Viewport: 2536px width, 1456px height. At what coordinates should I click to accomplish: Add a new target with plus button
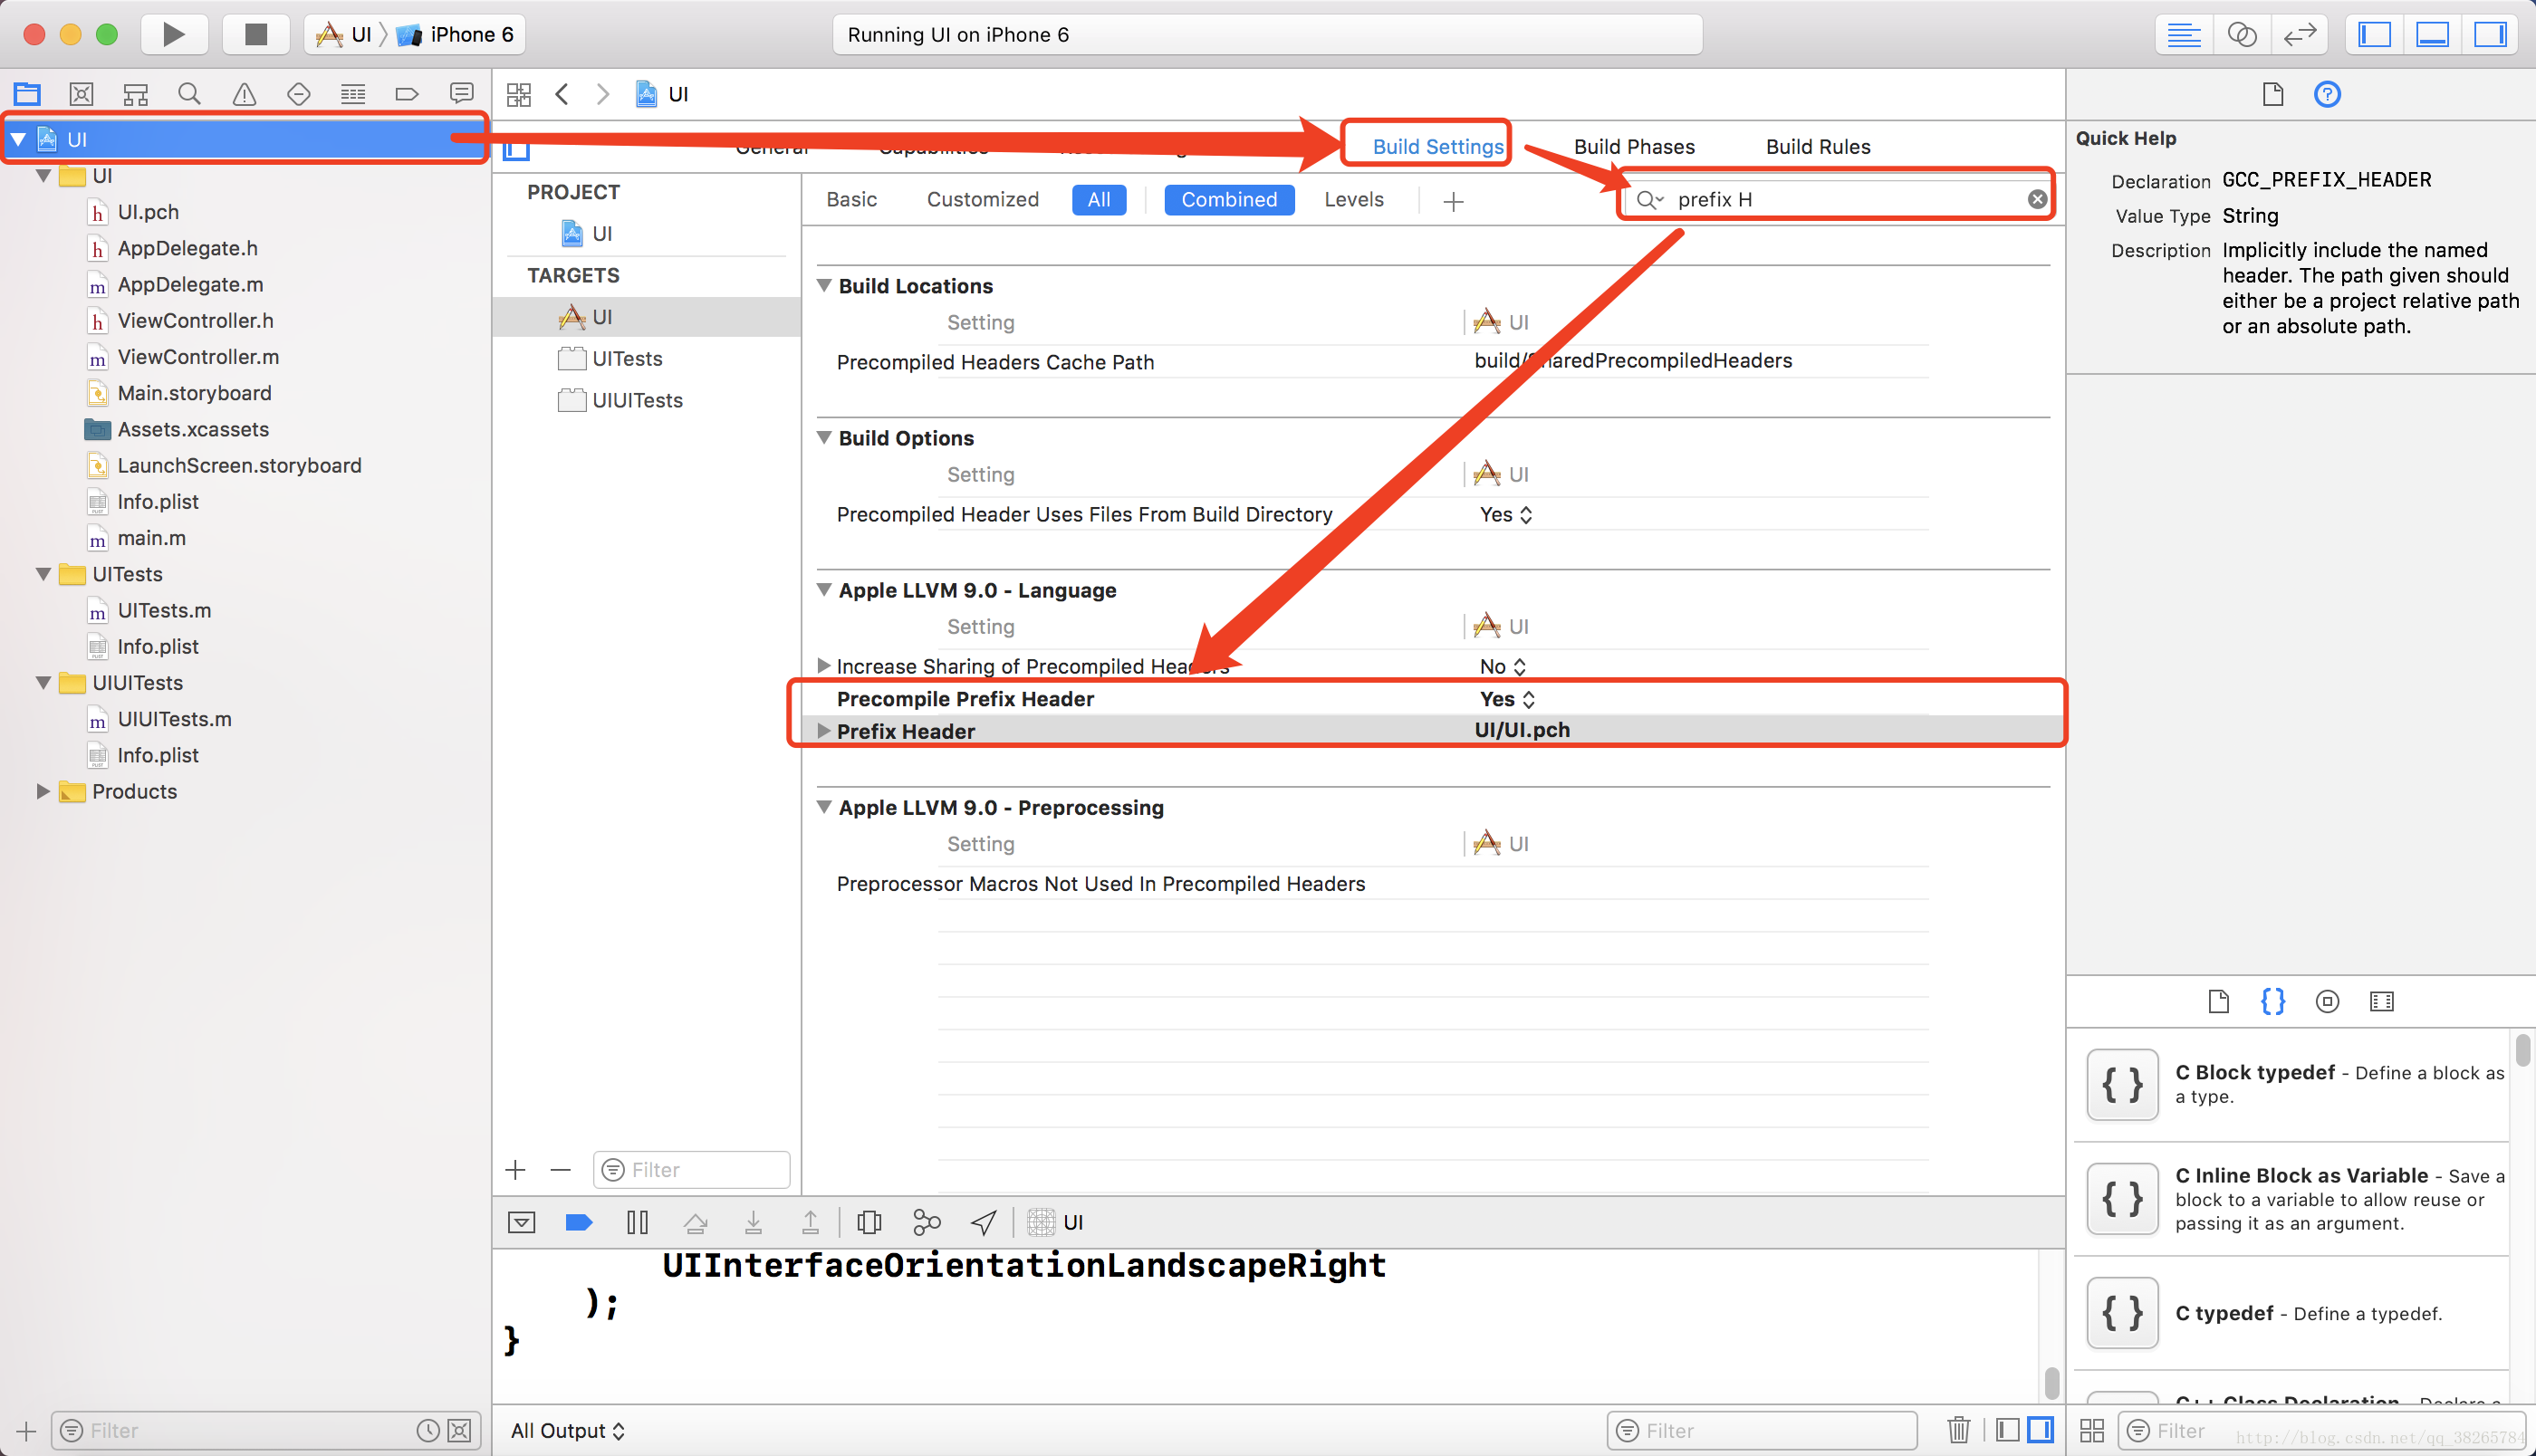coord(516,1169)
